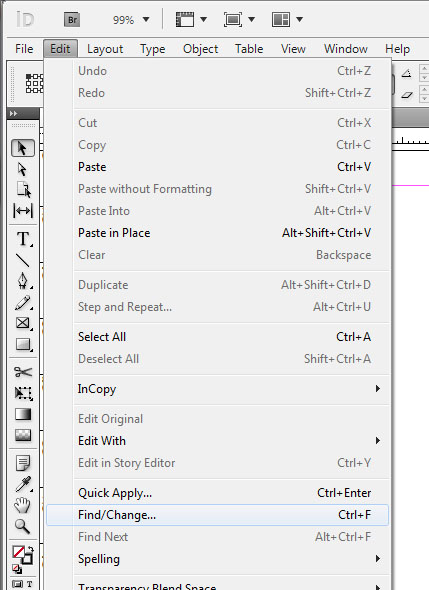Select the Pen tool
The width and height of the screenshot is (429, 590).
[x=23, y=281]
